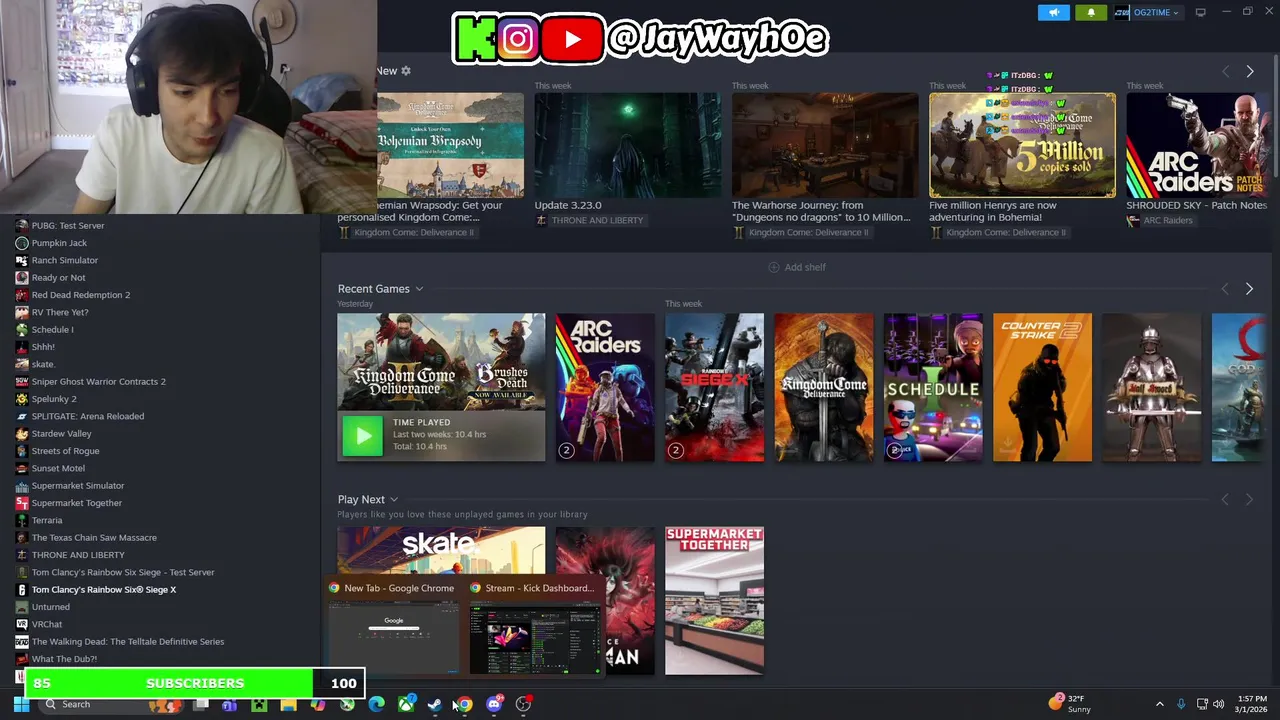Go to previous What's New page arrow
Image resolution: width=1280 pixels, height=720 pixels.
pyautogui.click(x=1225, y=72)
